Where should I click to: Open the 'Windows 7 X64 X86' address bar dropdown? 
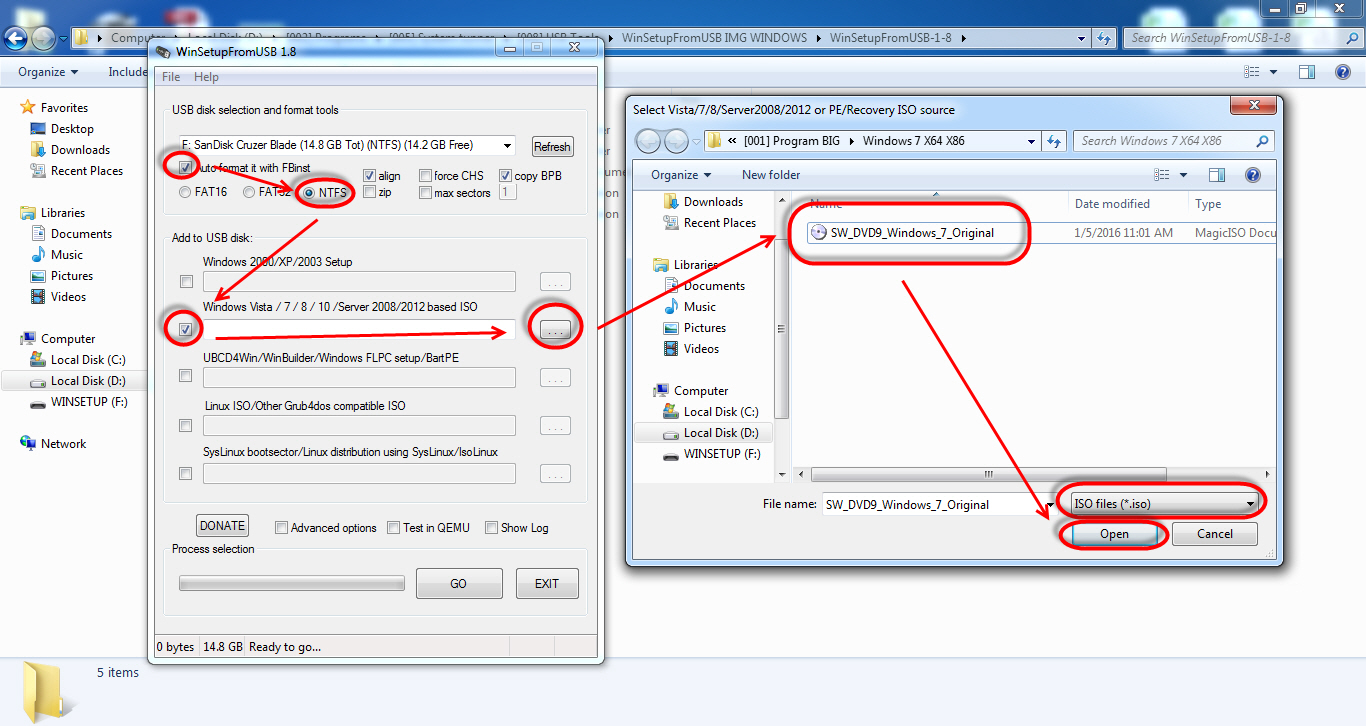[x=1031, y=140]
